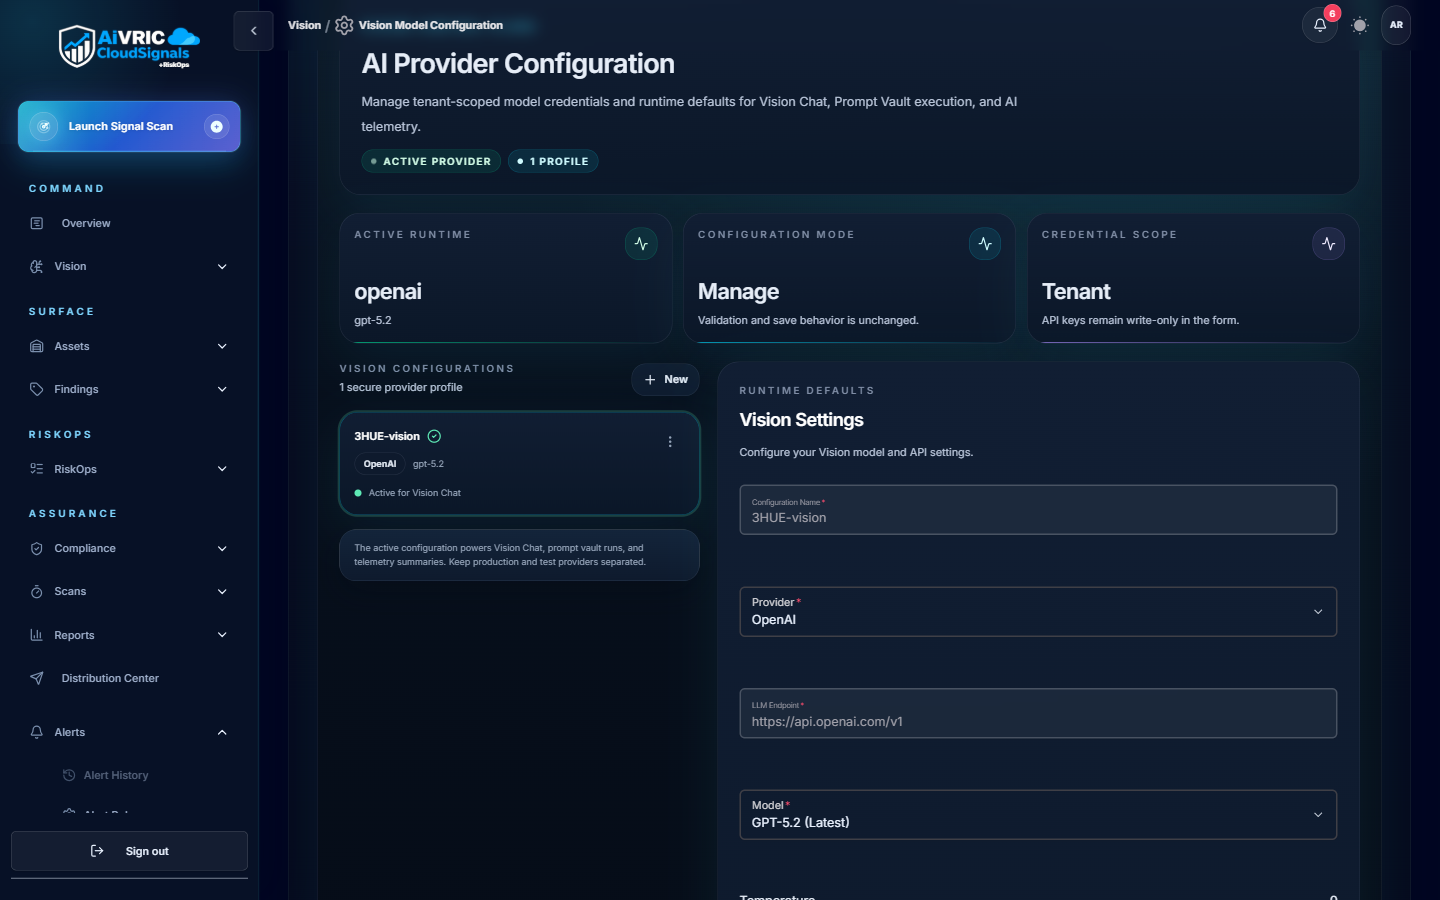Click '1 secure provider profile' text
Viewport: 1440px width, 900px height.
pos(400,387)
